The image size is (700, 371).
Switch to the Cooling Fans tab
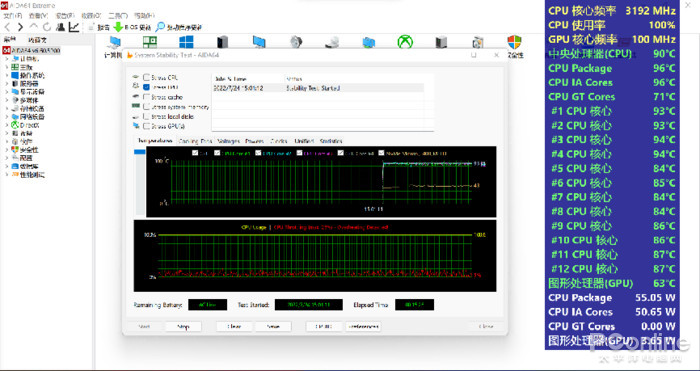(x=195, y=141)
